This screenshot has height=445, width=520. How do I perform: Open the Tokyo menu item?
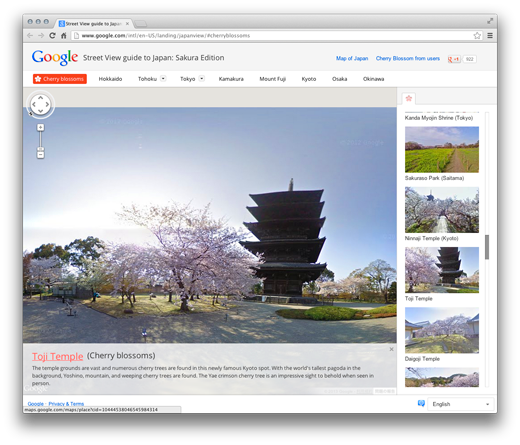tap(187, 79)
